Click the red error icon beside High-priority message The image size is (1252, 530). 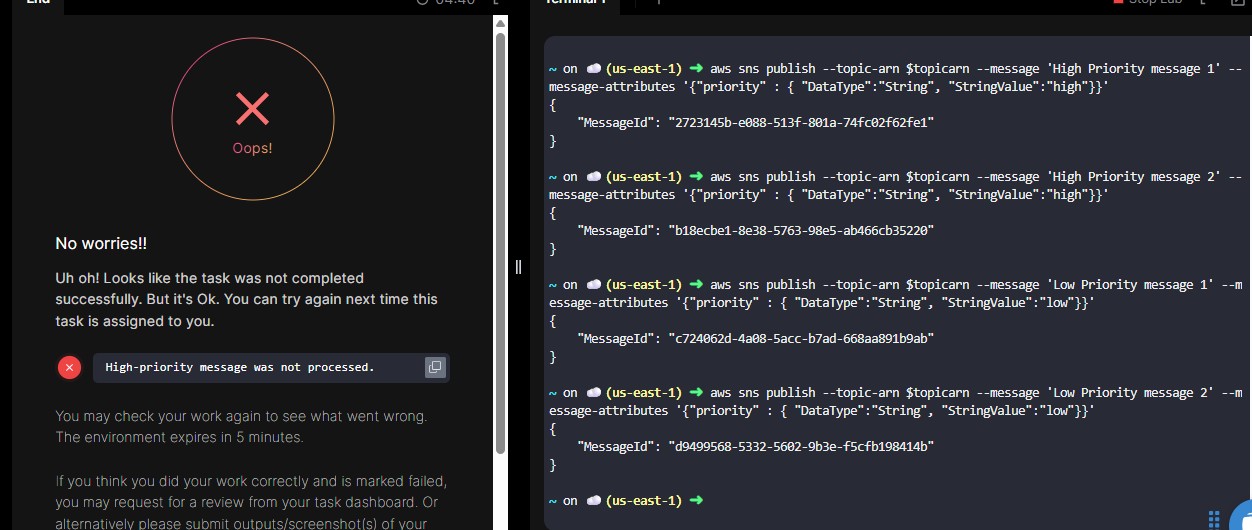coord(69,367)
